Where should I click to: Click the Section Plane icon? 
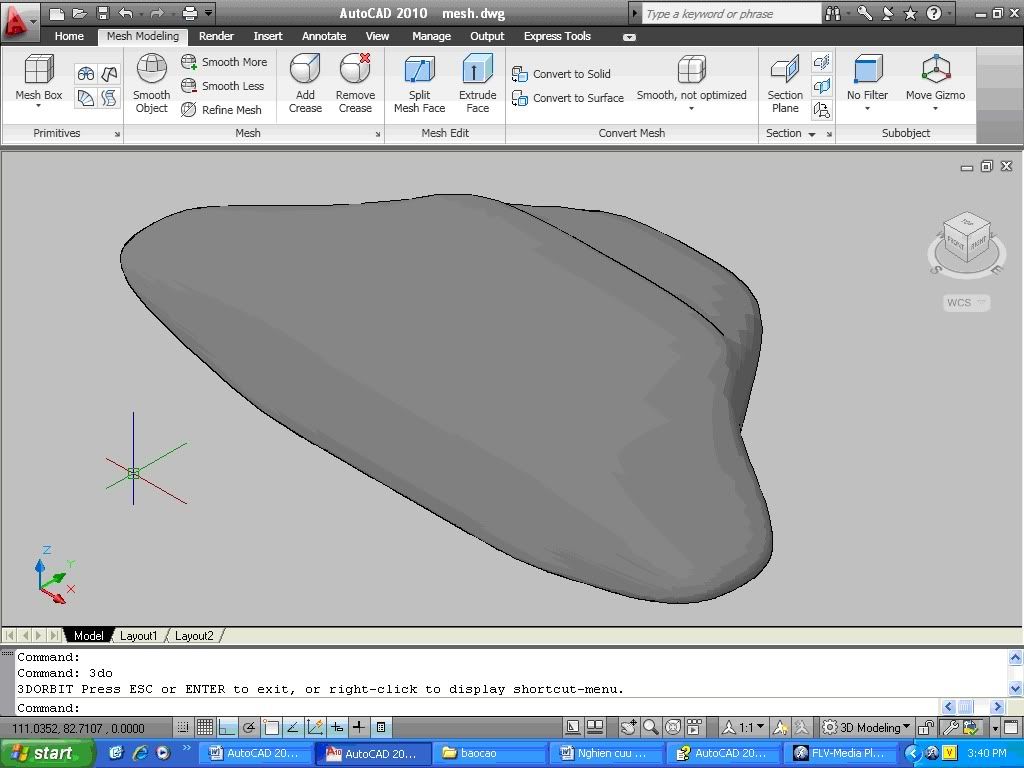click(785, 69)
